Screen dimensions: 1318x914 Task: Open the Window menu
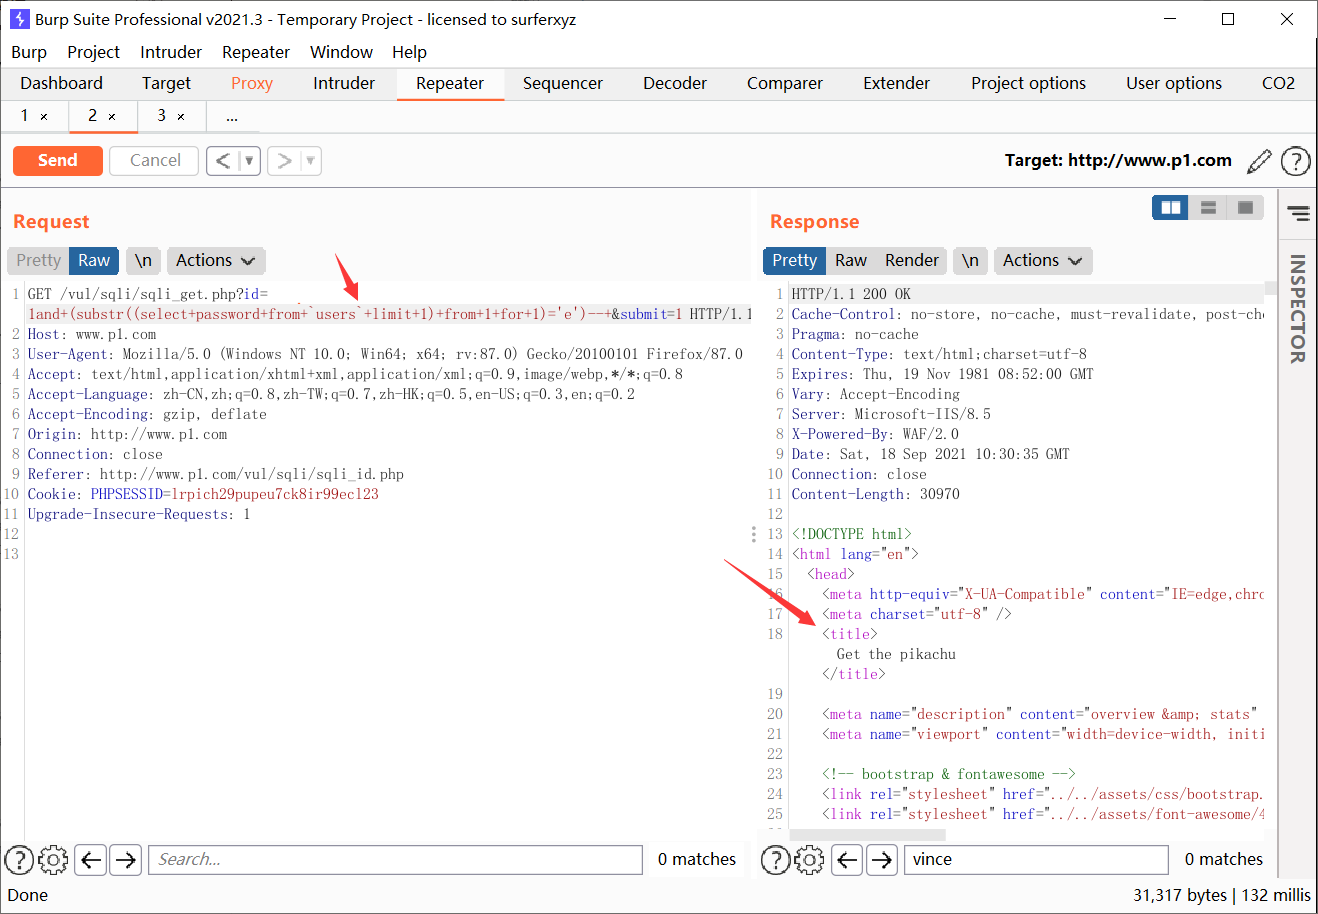point(341,52)
